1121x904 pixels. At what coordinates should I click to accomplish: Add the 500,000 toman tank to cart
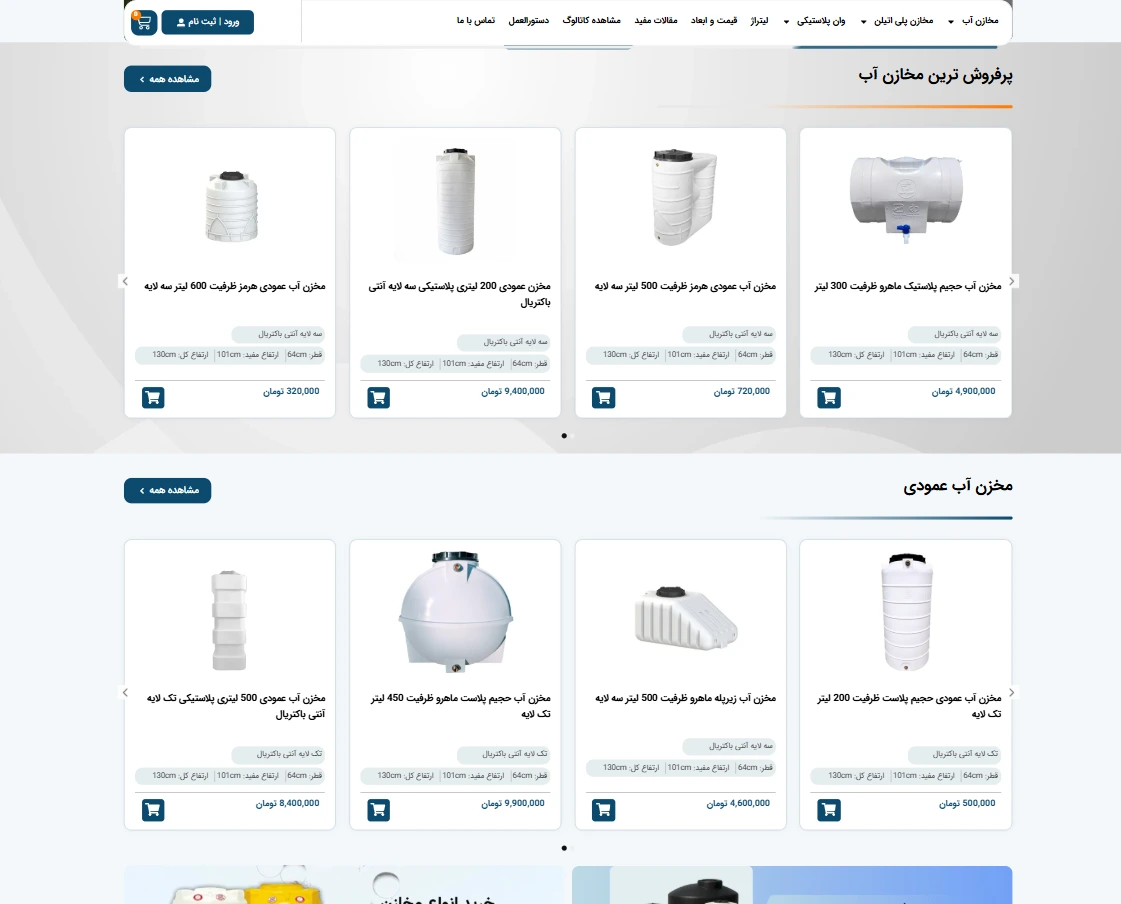point(829,810)
